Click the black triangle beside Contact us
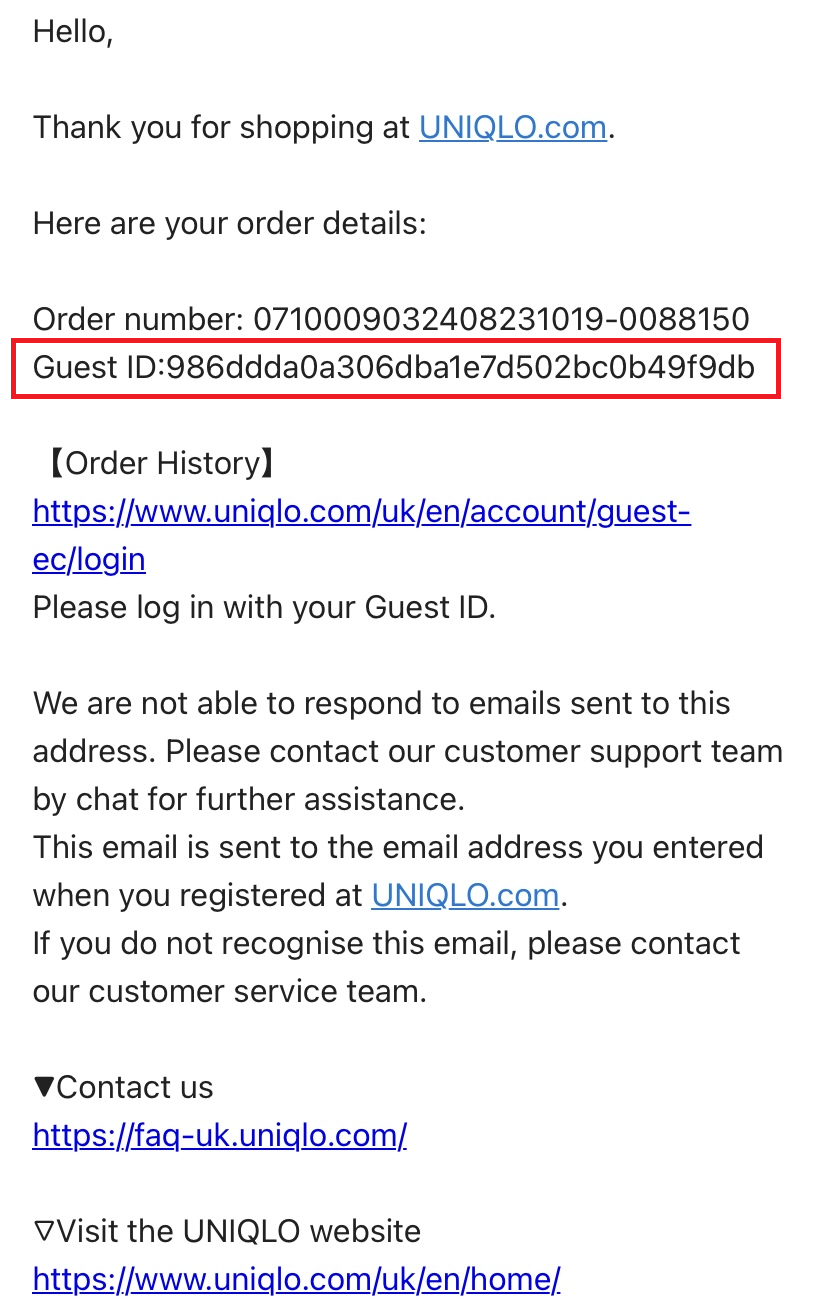 [44, 1088]
